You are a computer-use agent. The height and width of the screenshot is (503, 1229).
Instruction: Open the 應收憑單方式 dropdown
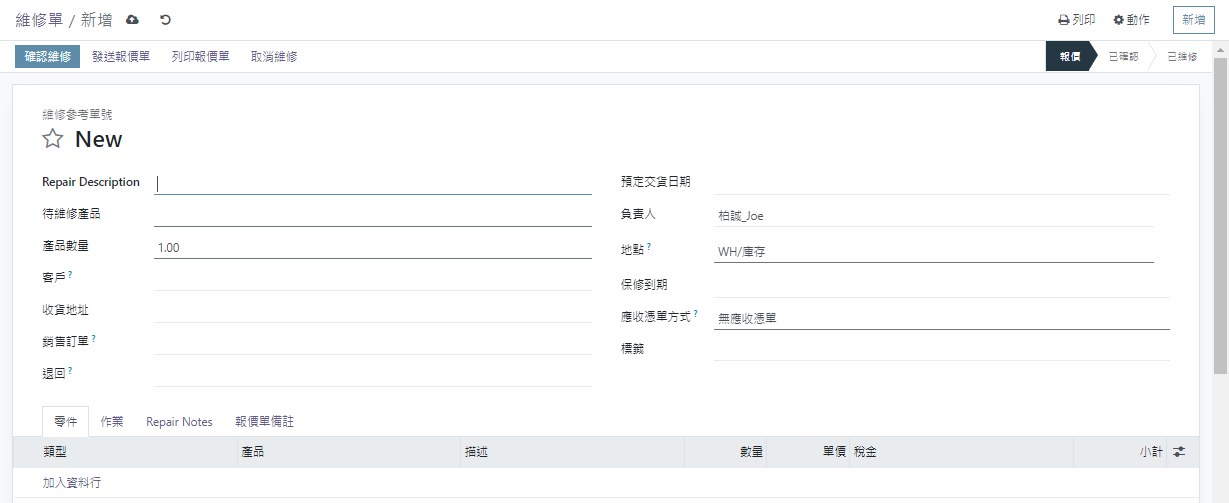click(940, 318)
